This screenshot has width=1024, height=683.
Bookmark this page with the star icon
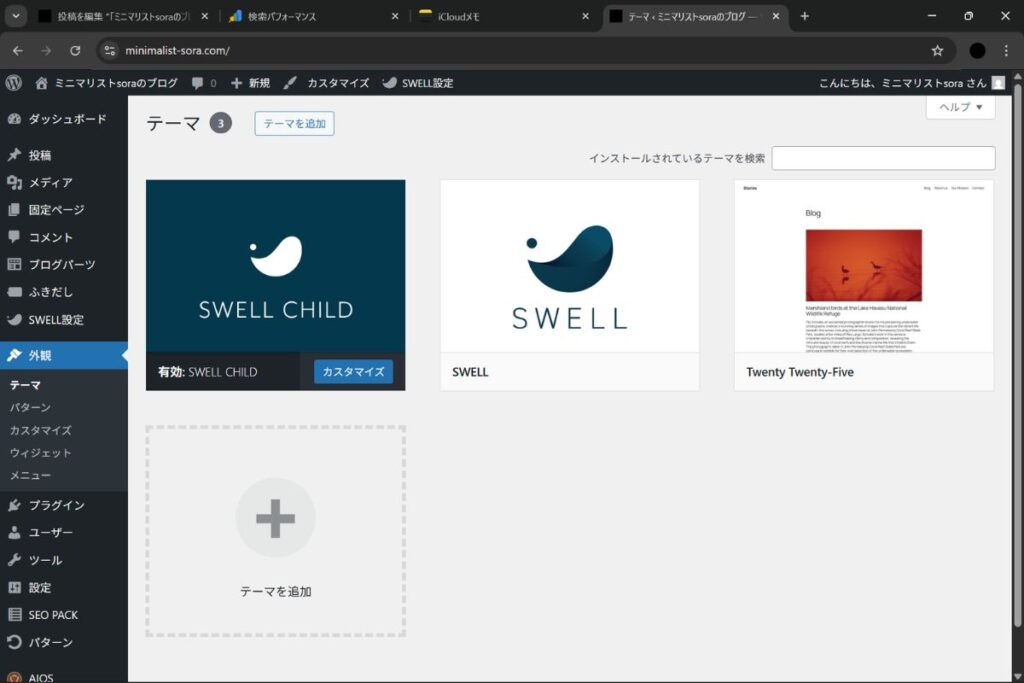click(937, 50)
